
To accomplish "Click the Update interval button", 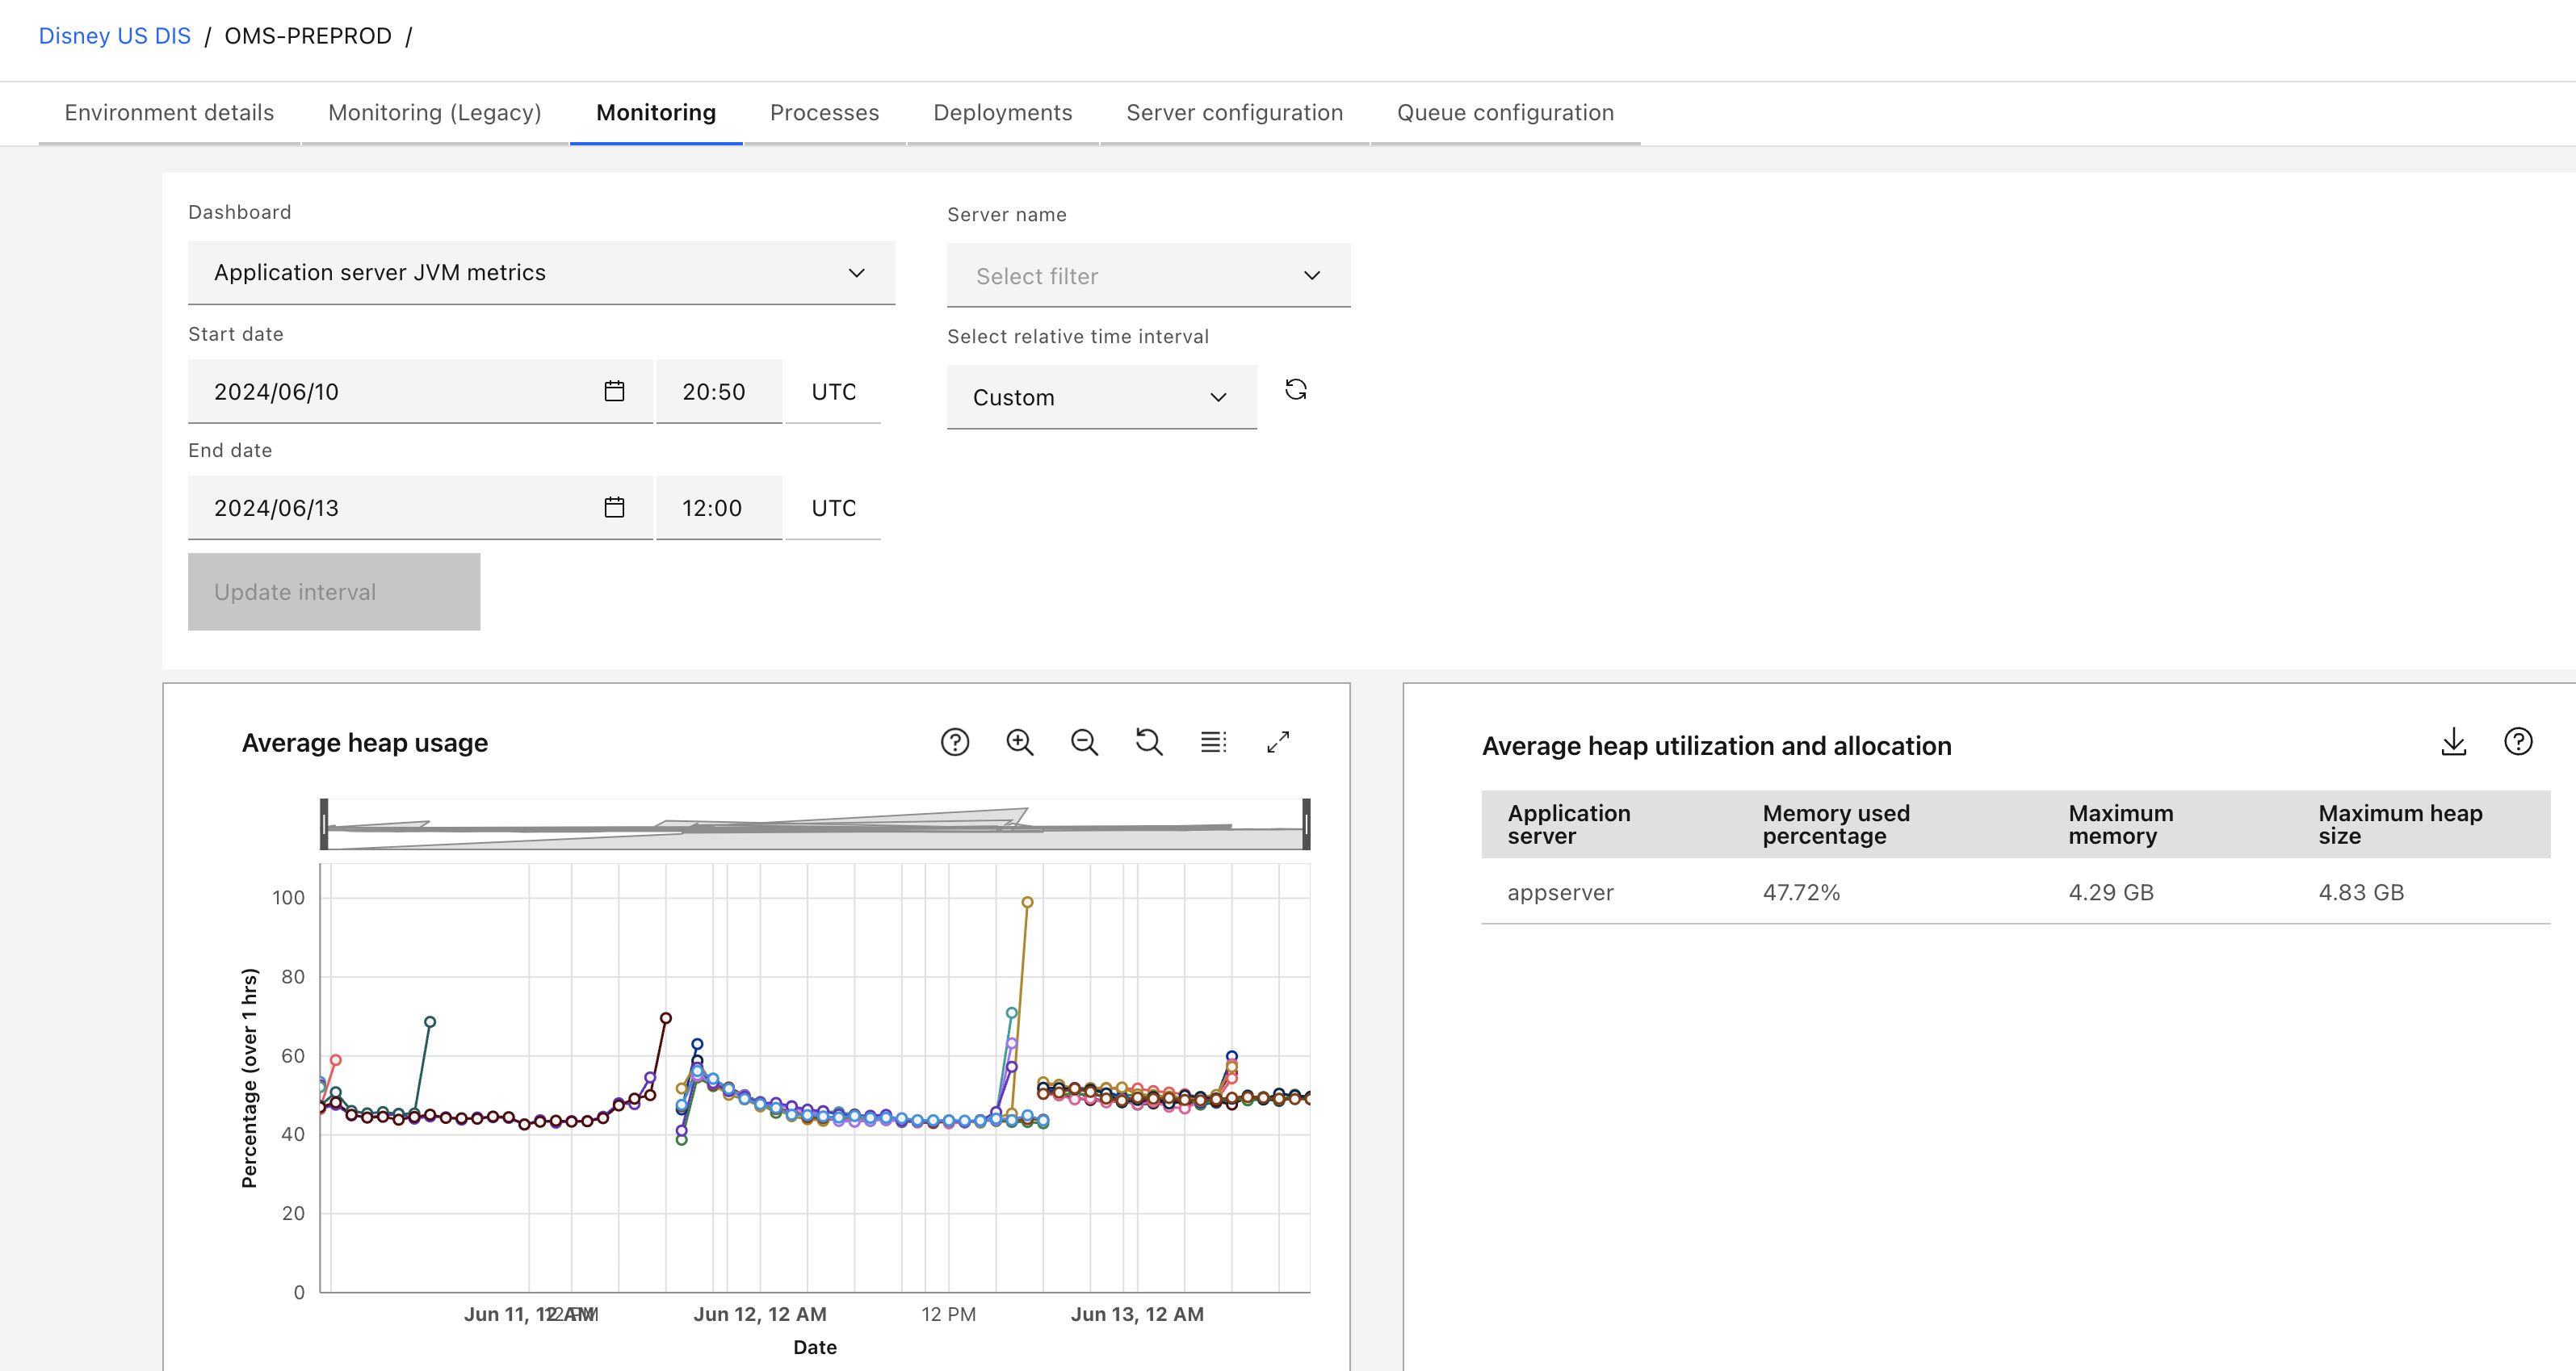I will click(334, 592).
